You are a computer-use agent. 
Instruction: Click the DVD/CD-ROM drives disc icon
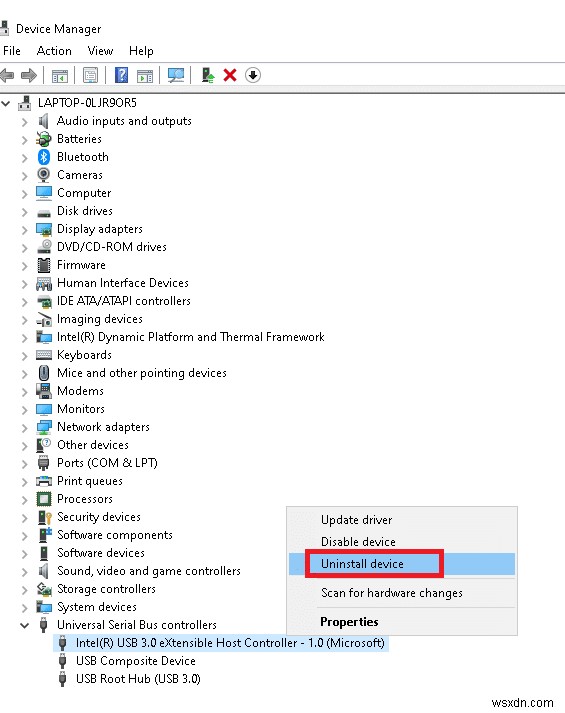coord(44,247)
